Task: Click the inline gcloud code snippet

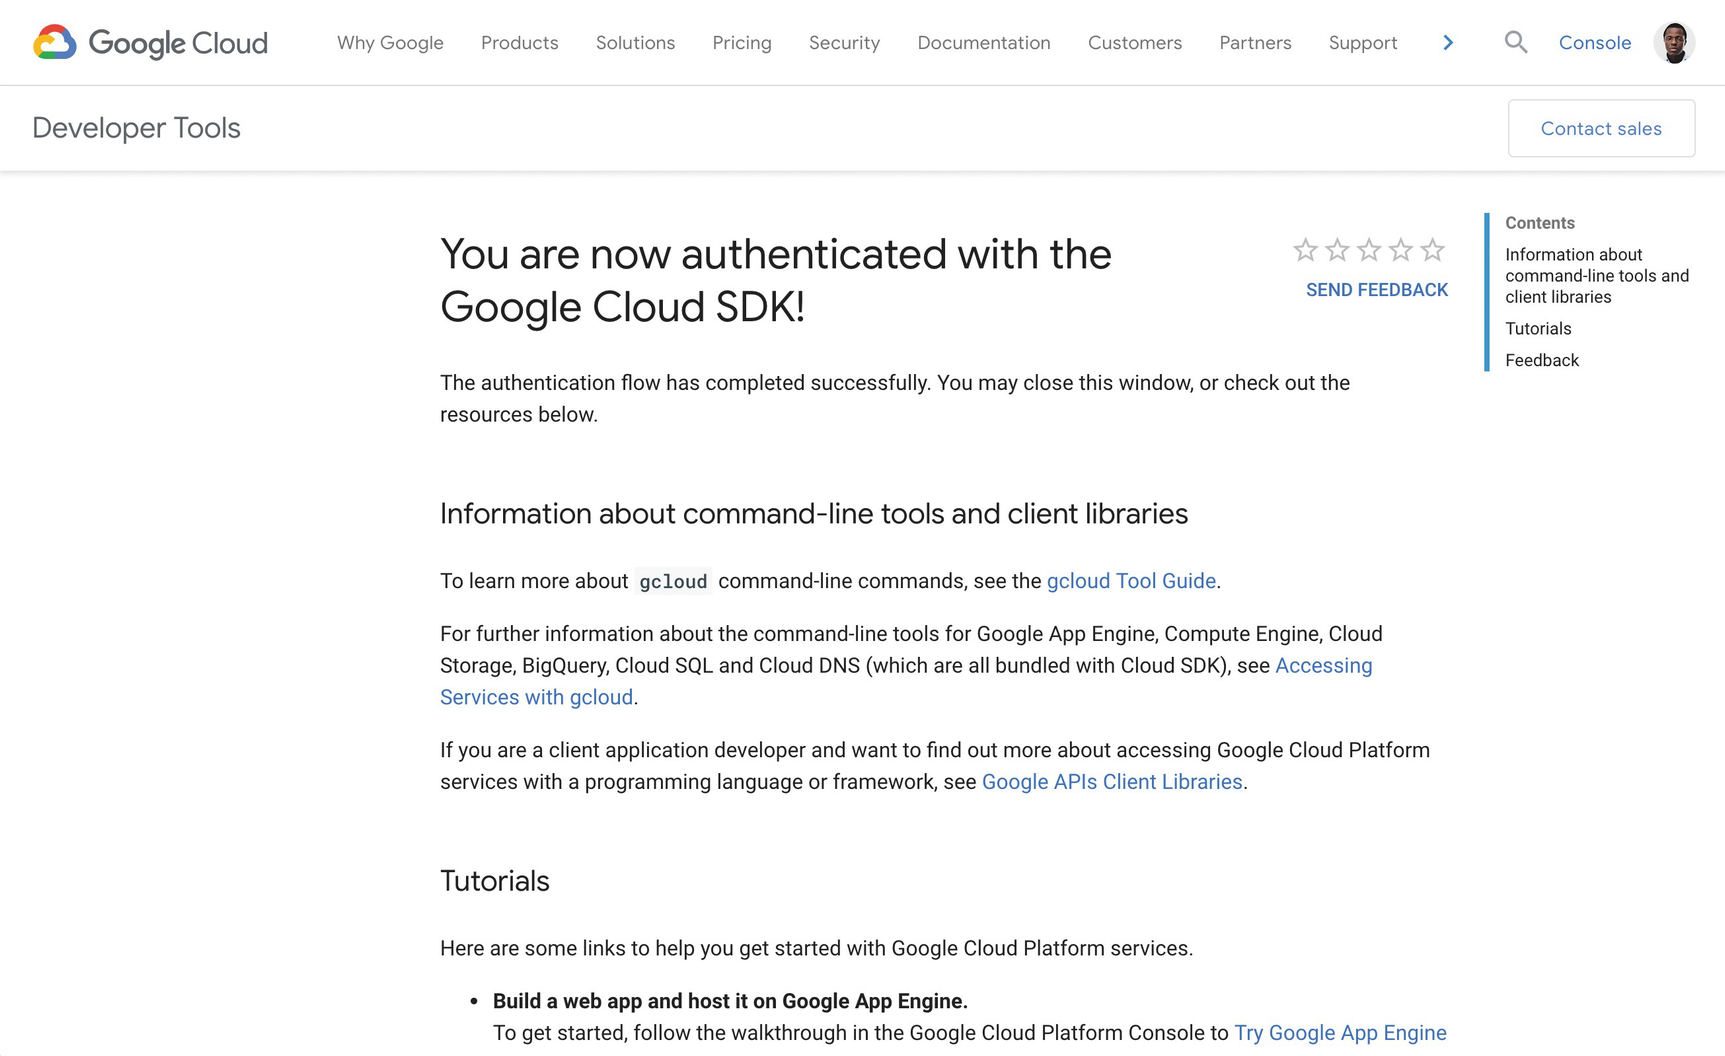Action: [x=673, y=581]
